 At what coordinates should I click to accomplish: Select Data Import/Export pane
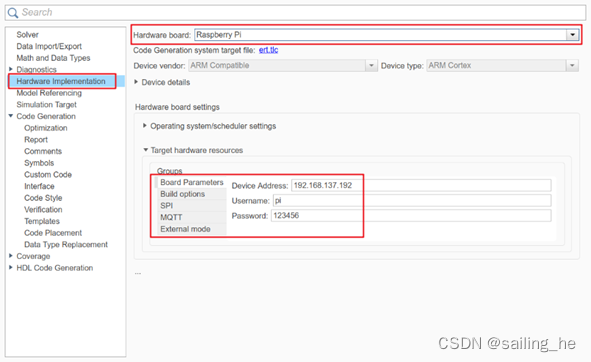pos(49,46)
